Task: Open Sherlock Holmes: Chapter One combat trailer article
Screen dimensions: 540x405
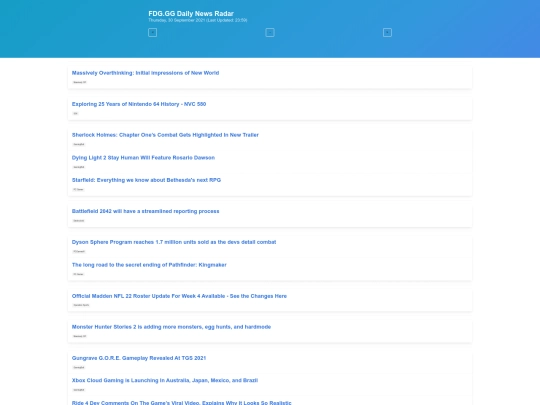Action: pos(165,135)
